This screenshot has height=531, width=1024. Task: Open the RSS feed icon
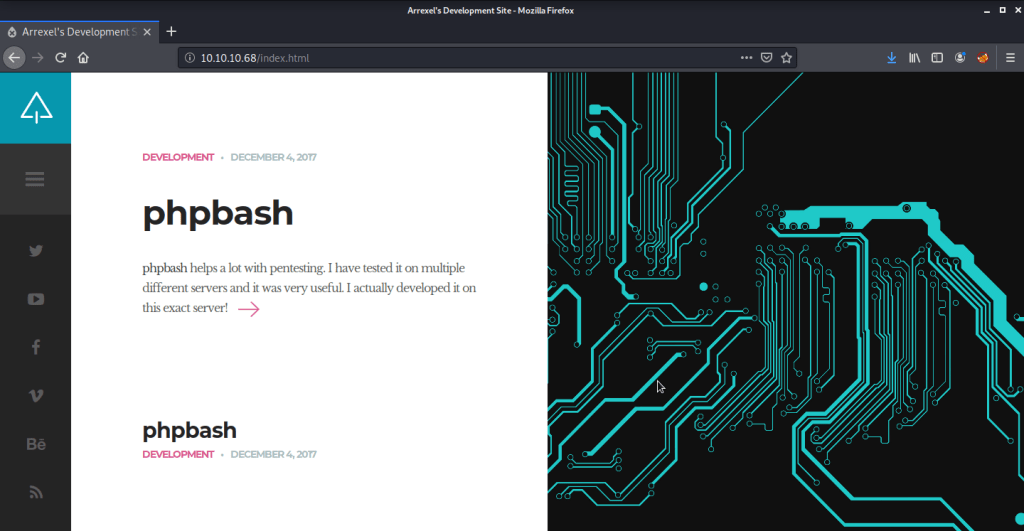point(36,492)
